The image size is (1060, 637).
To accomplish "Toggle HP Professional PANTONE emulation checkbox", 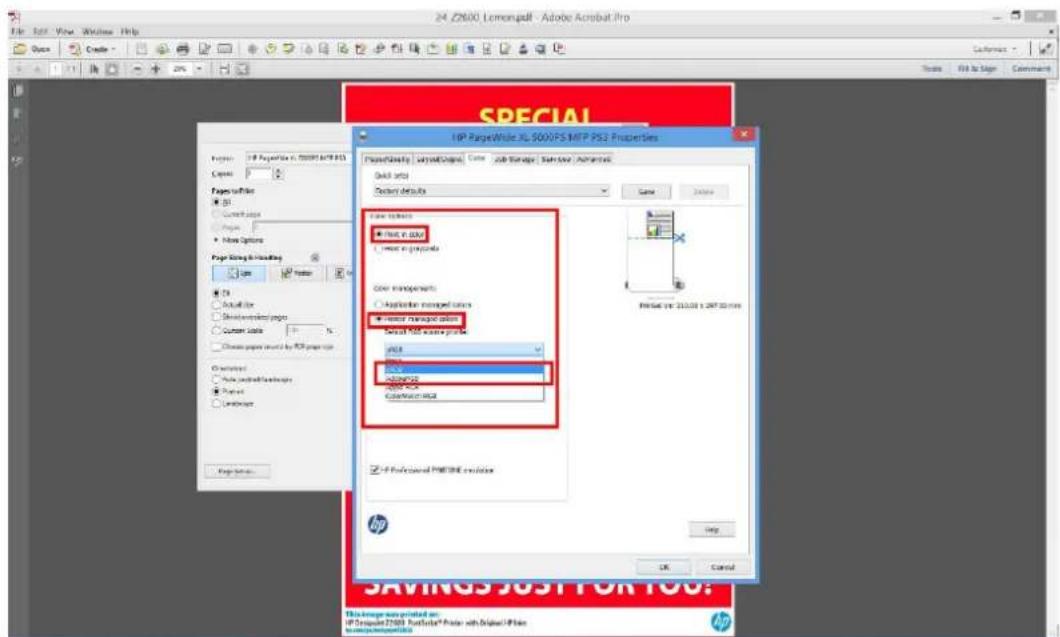I will [375, 469].
